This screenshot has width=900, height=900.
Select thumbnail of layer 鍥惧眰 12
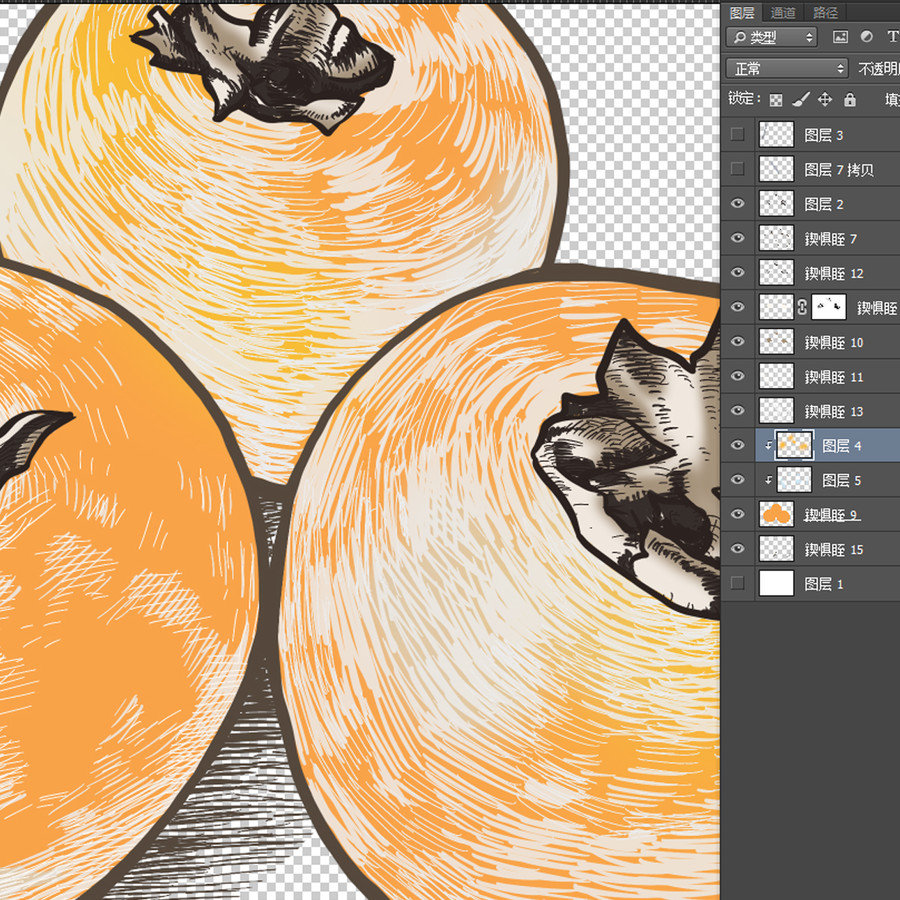coord(777,273)
